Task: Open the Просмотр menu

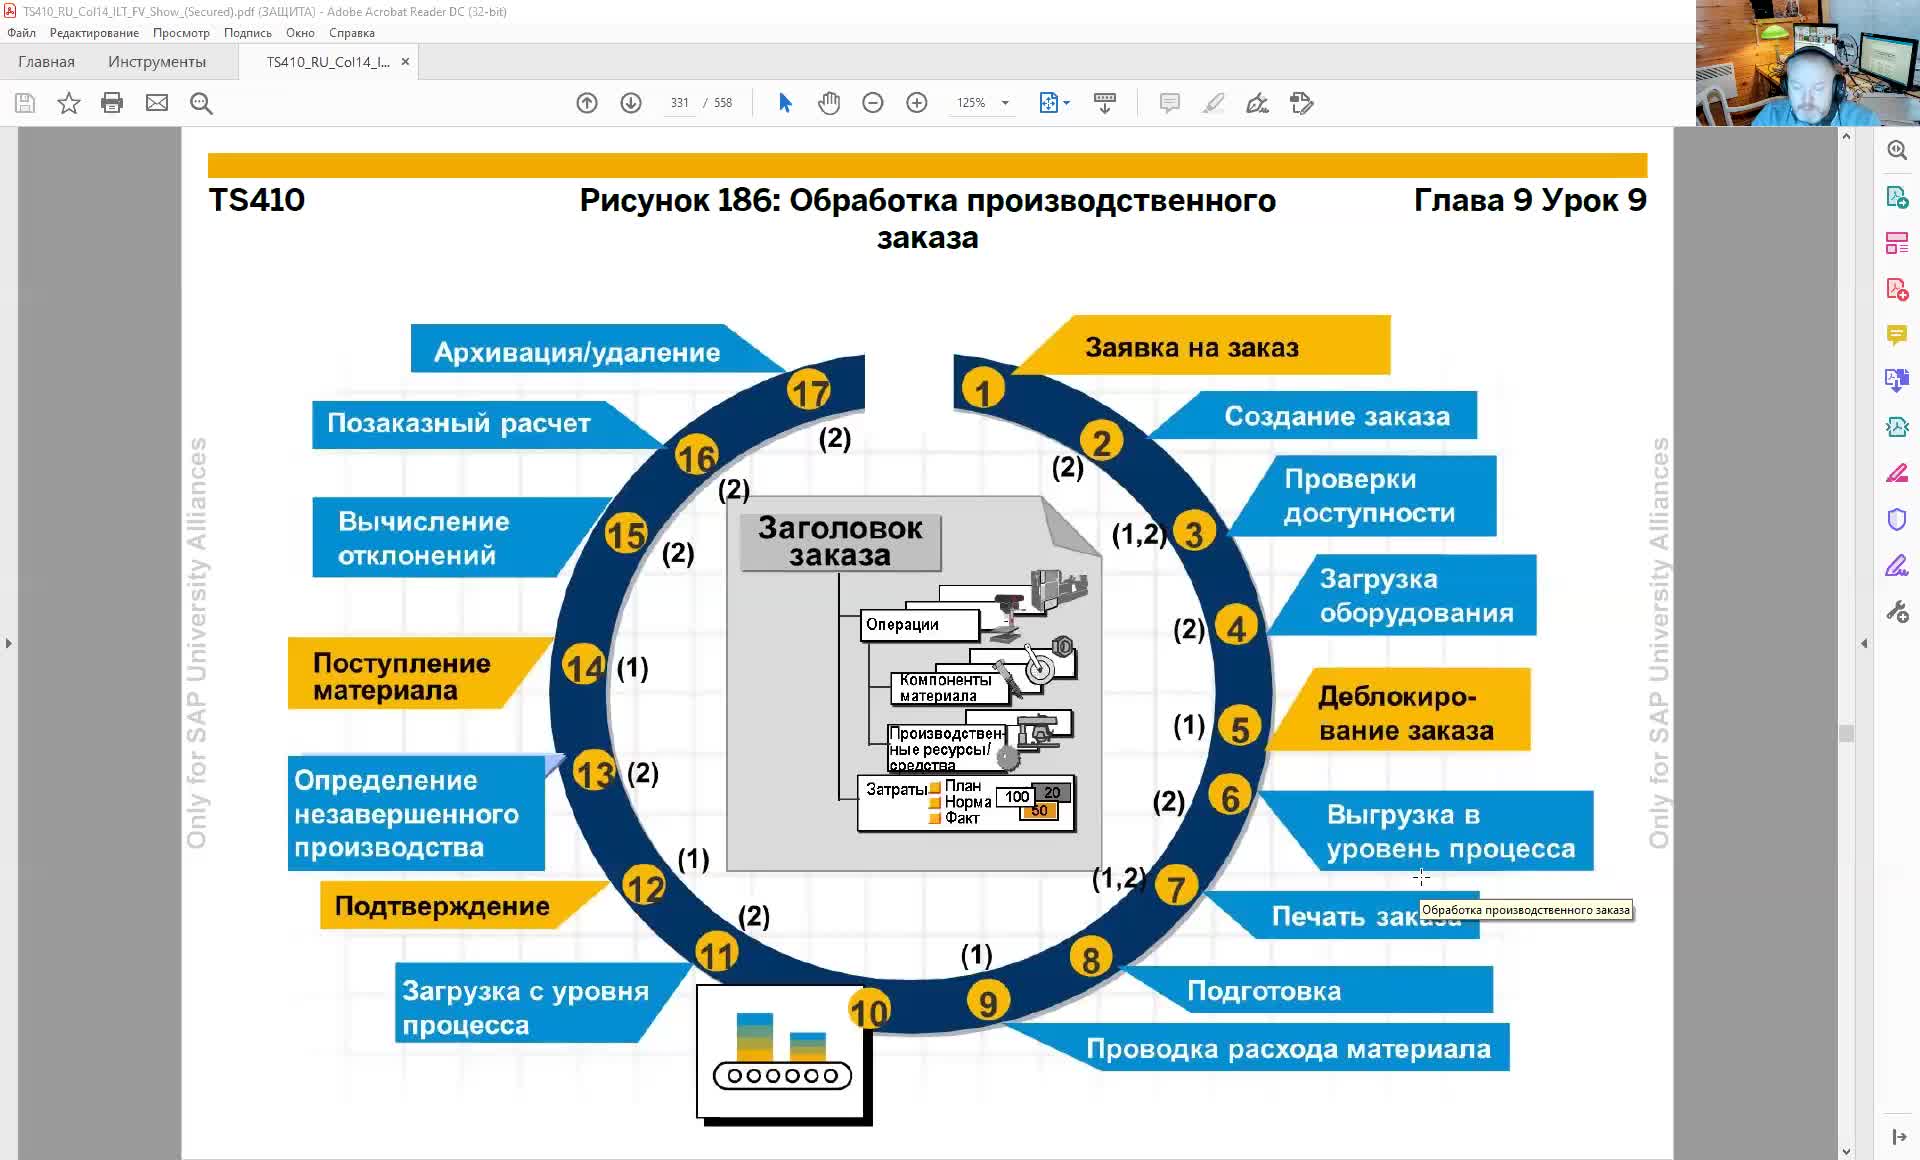Action: [181, 33]
